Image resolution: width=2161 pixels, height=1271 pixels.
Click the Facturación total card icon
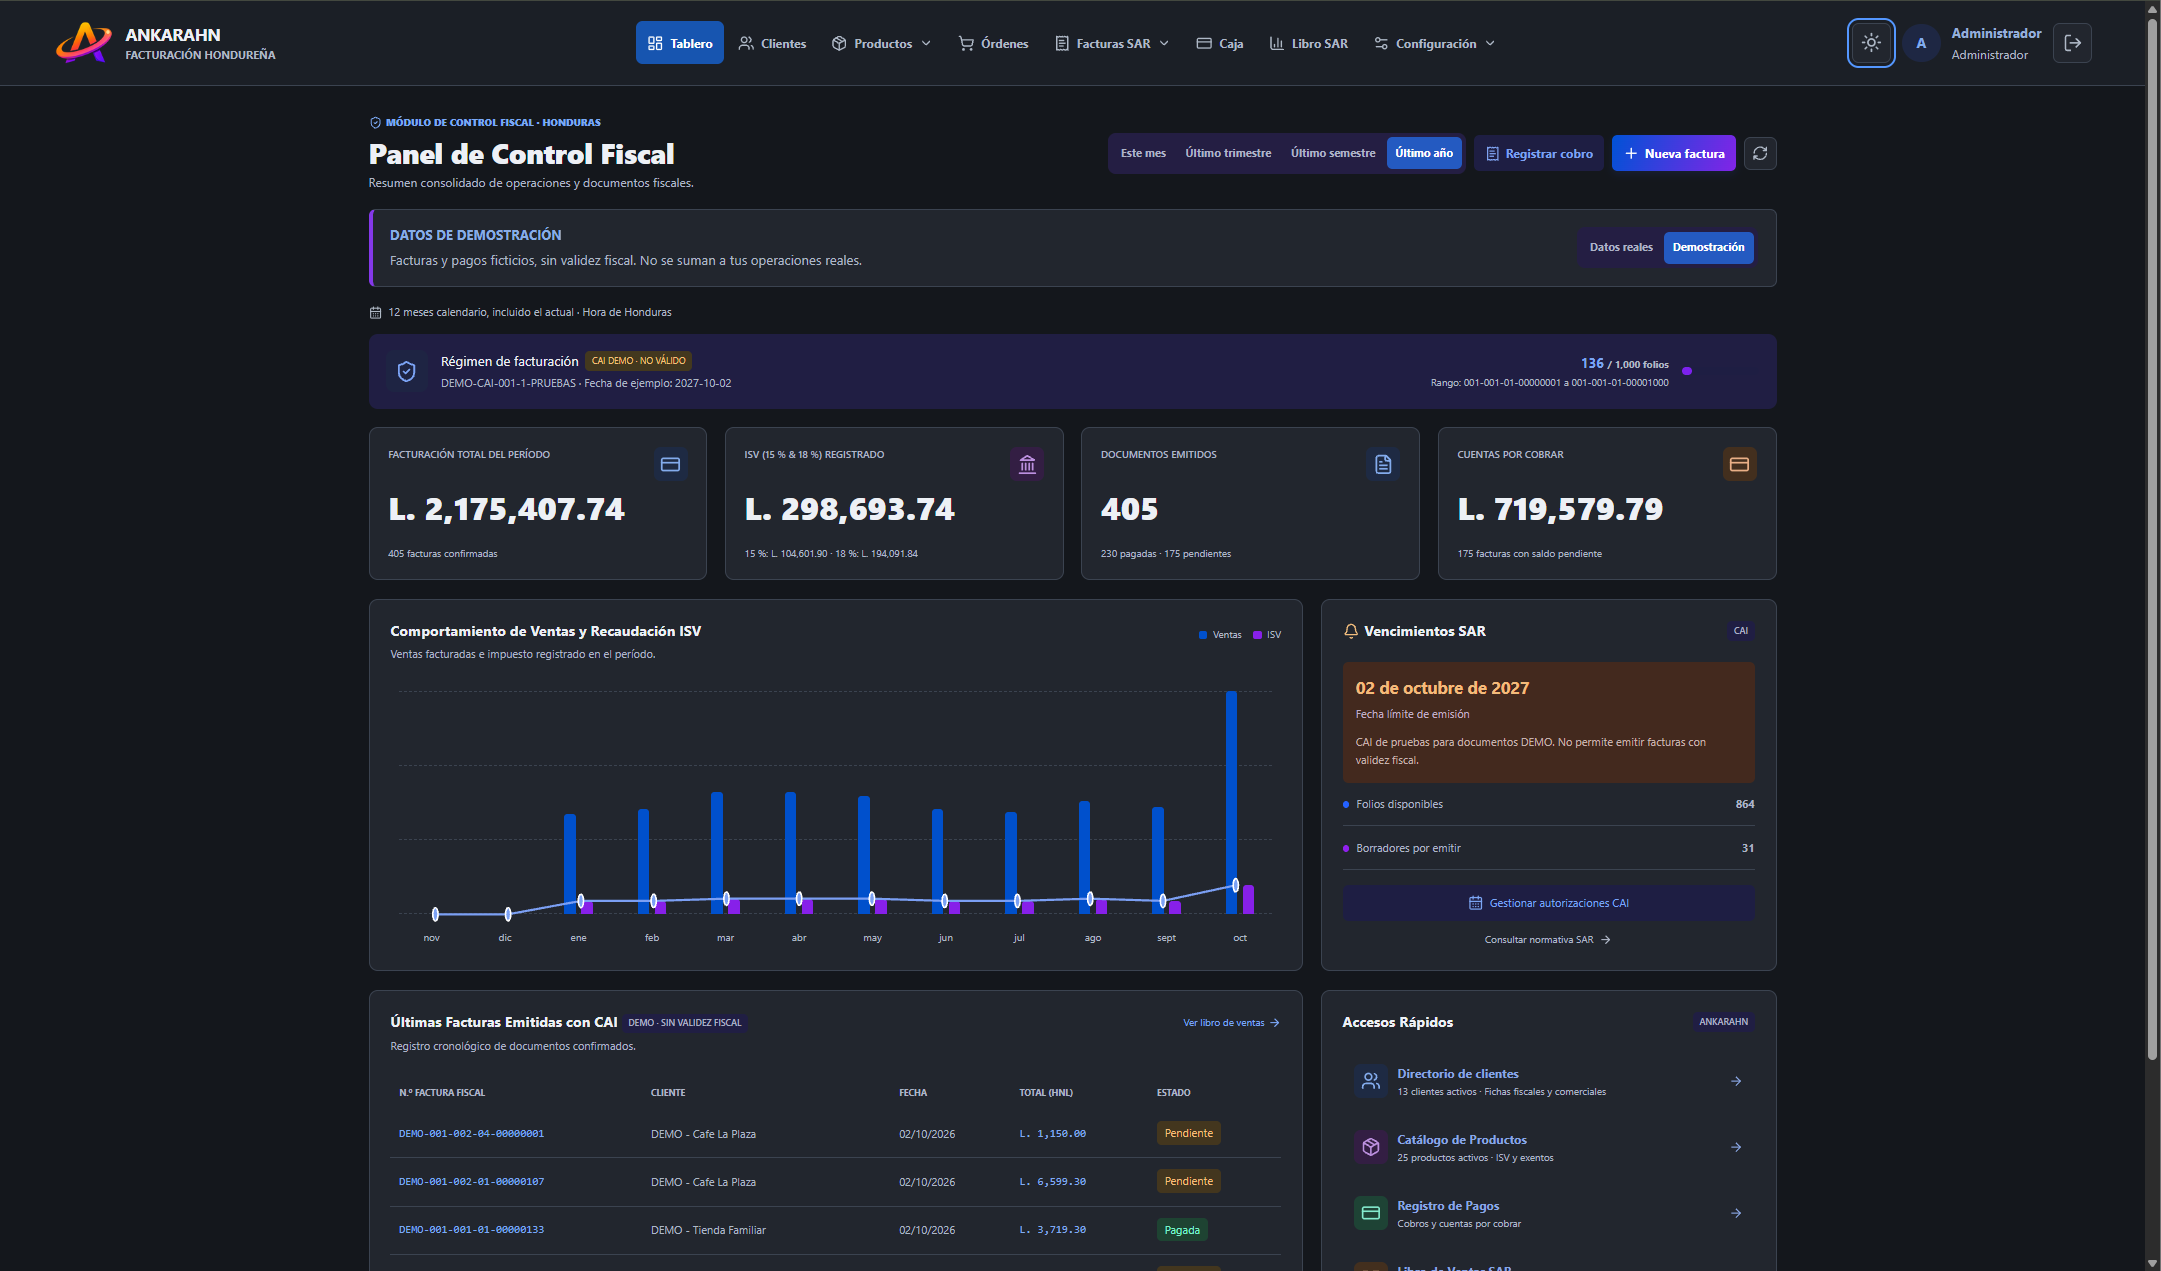pos(670,464)
